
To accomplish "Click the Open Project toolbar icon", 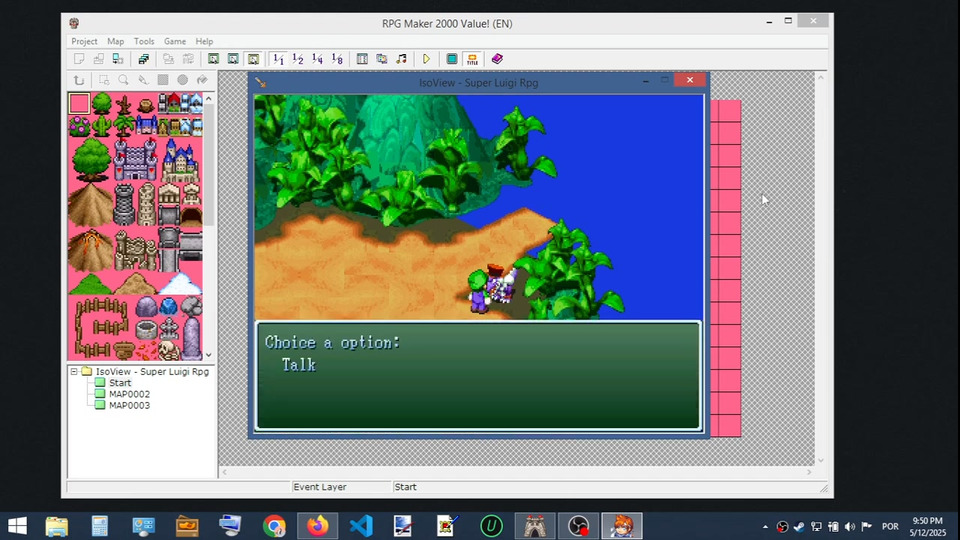I will pyautogui.click(x=99, y=59).
